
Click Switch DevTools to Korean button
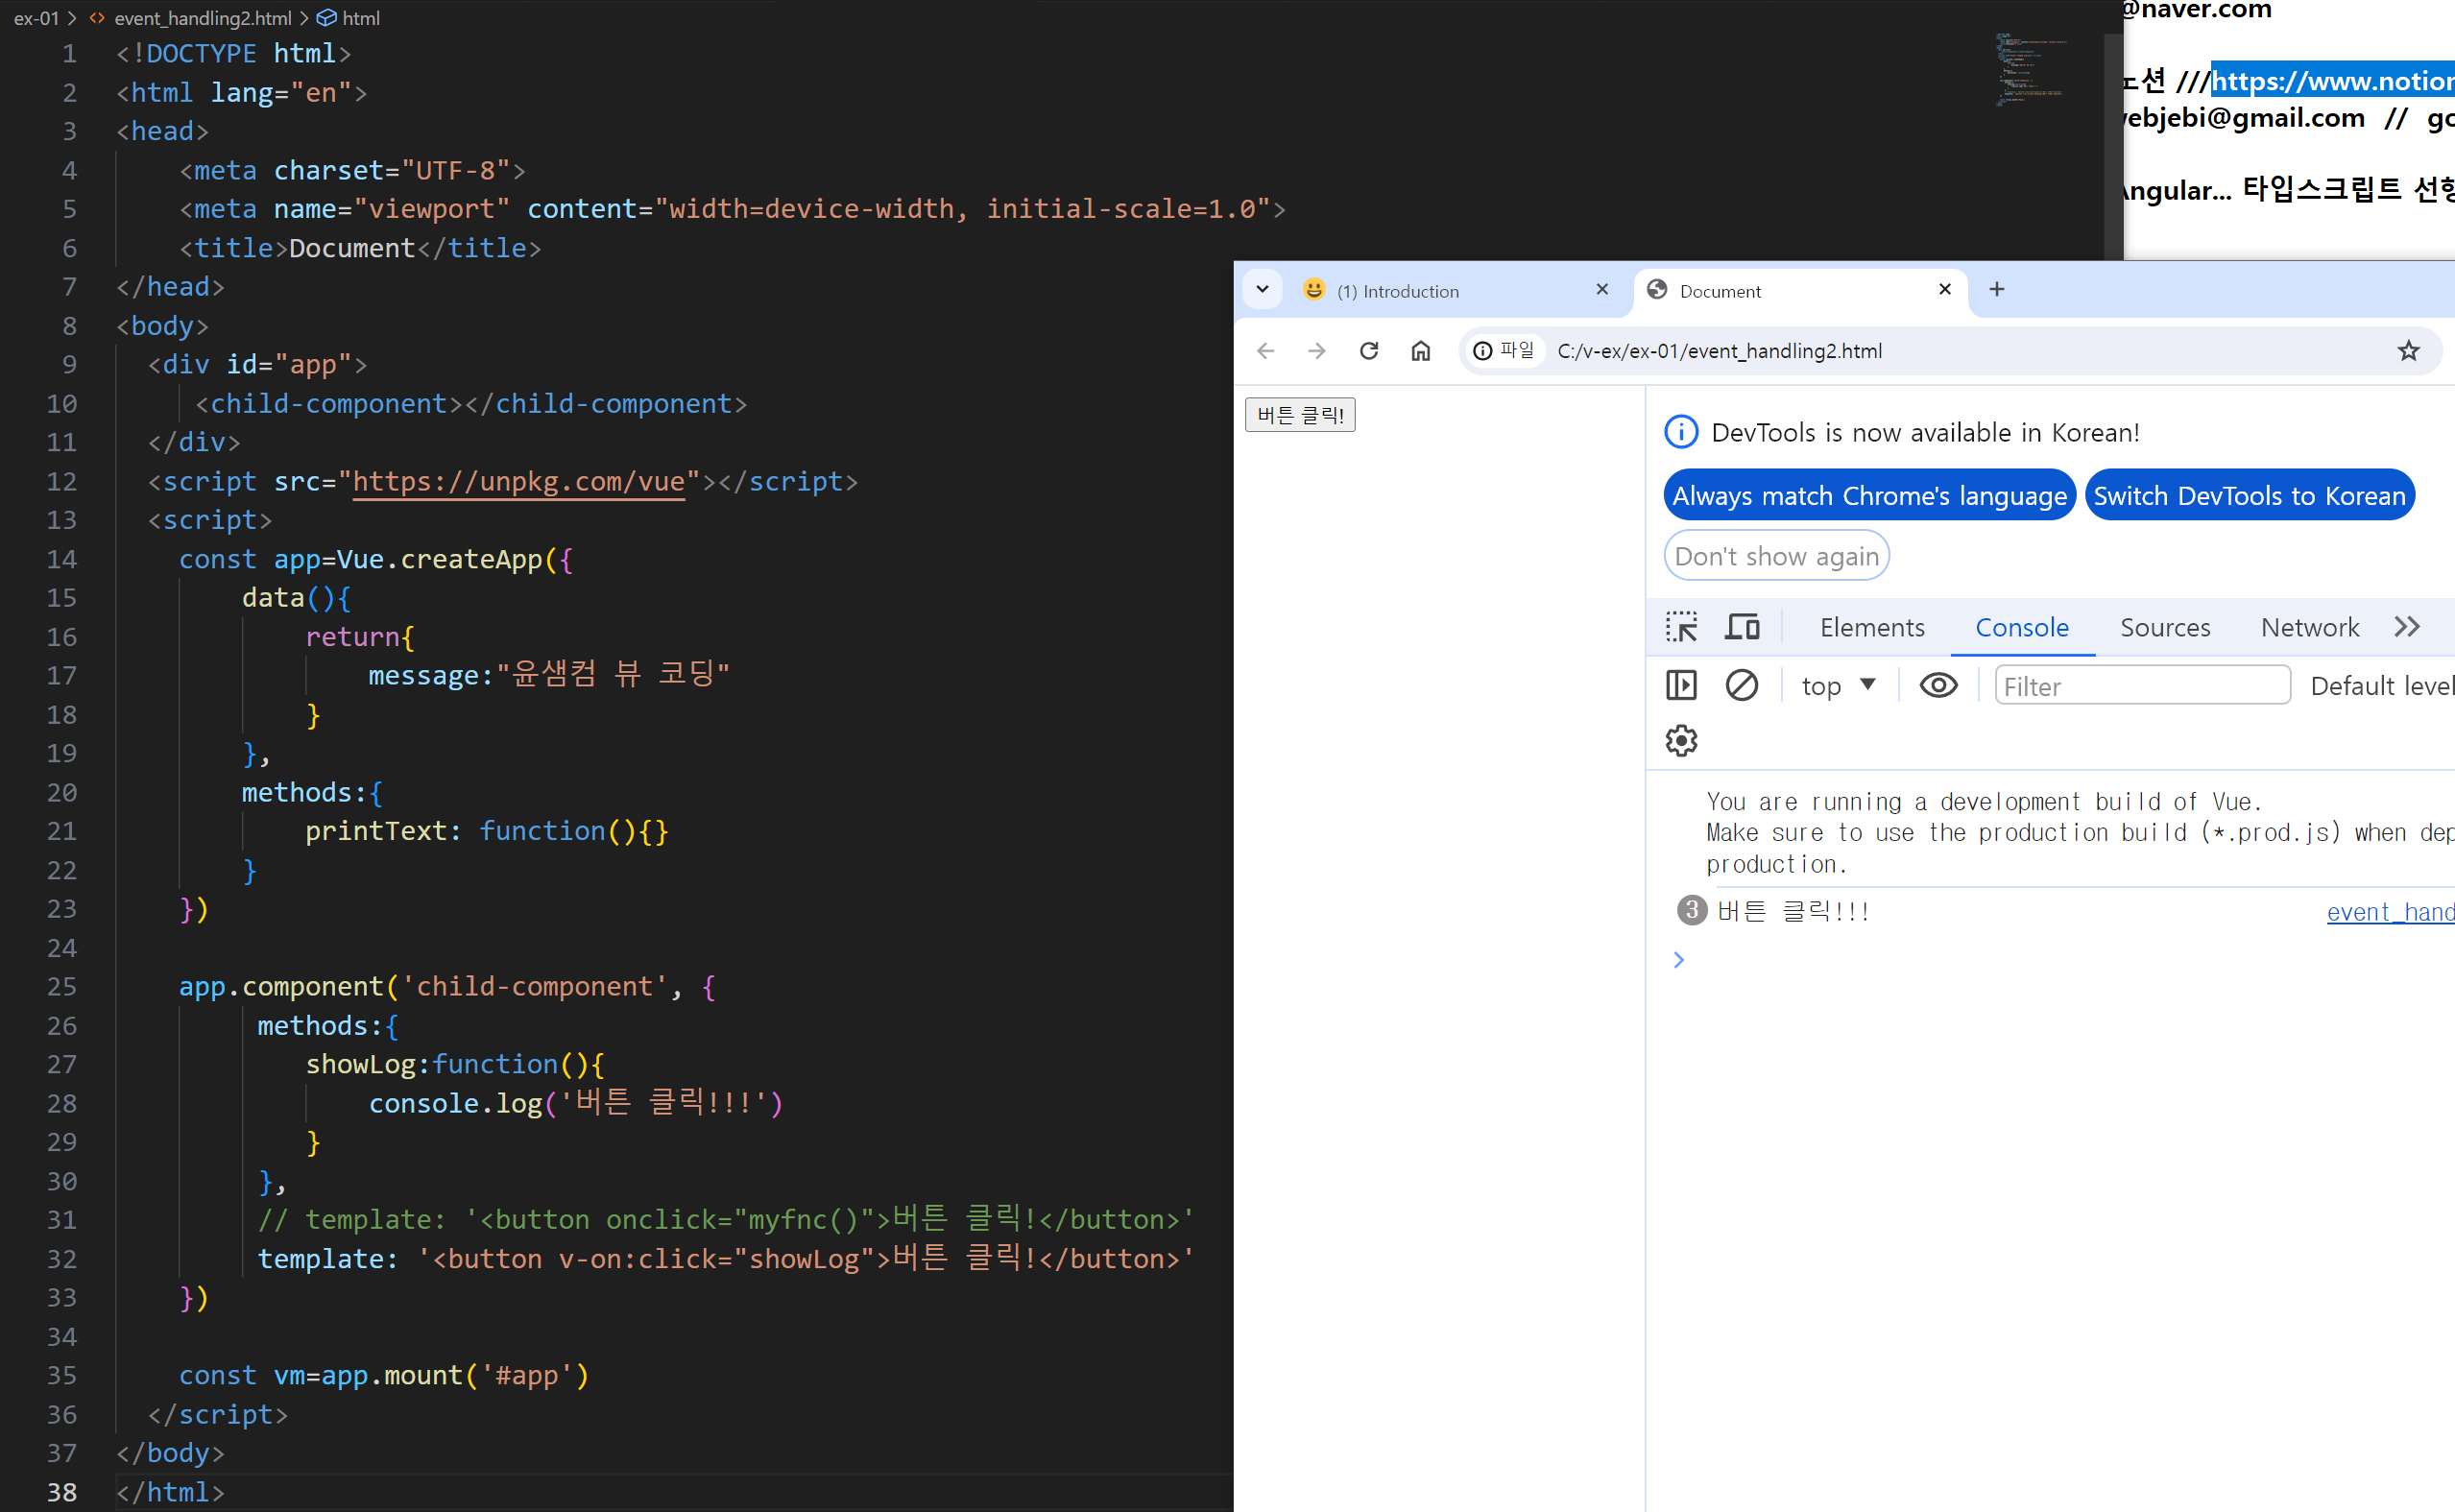coord(2249,496)
